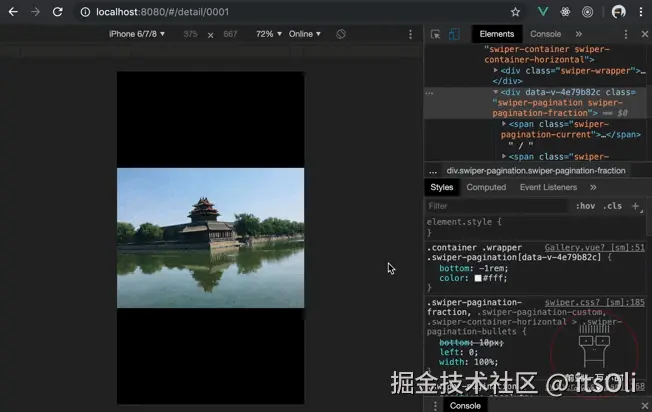652x412 pixels.
Task: Open the Console drawer three-dot menu
Action: (435, 406)
